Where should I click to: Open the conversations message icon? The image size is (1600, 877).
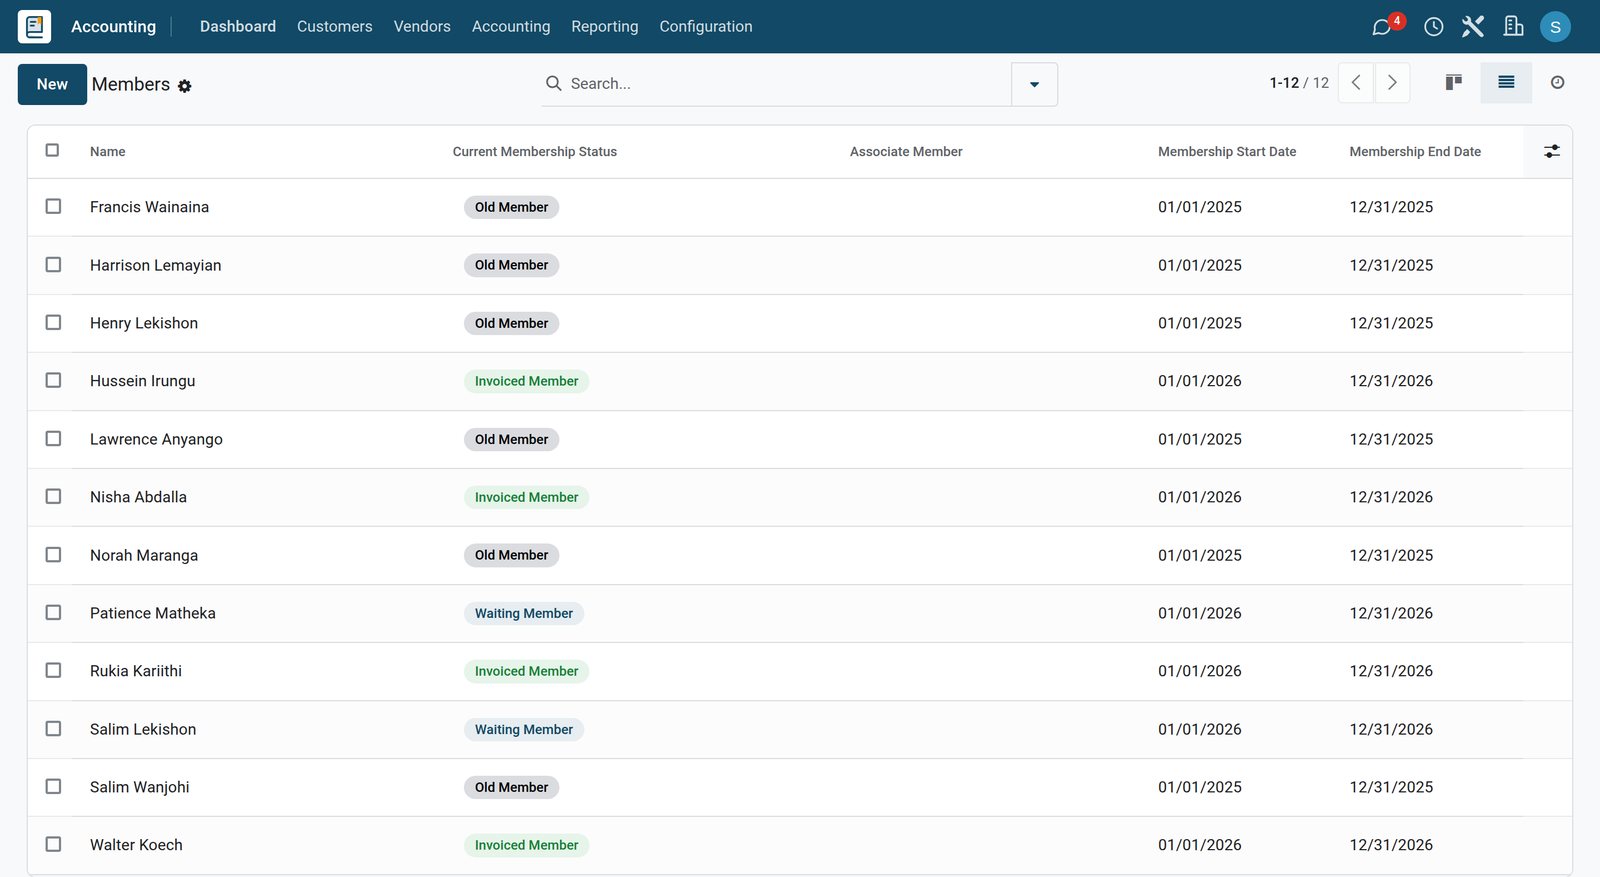click(1382, 27)
